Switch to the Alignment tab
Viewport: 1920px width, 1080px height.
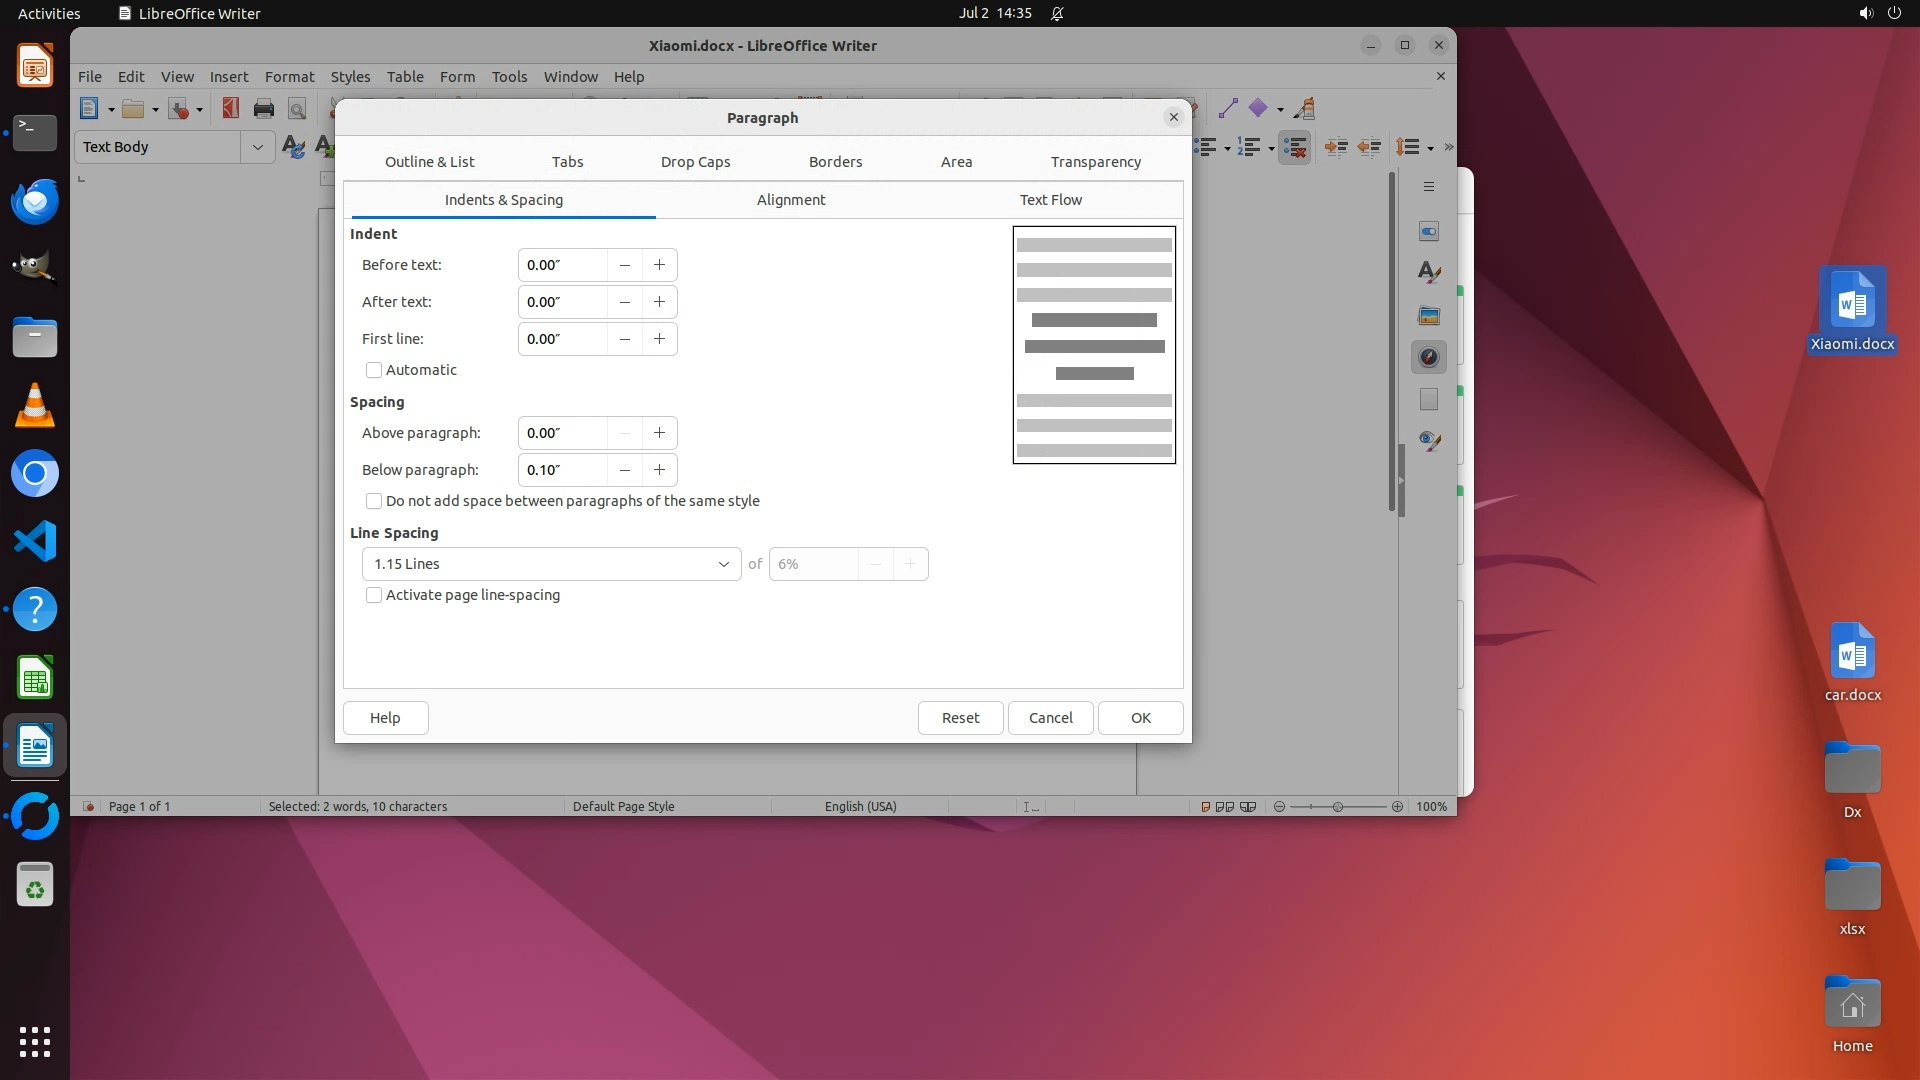790,200
